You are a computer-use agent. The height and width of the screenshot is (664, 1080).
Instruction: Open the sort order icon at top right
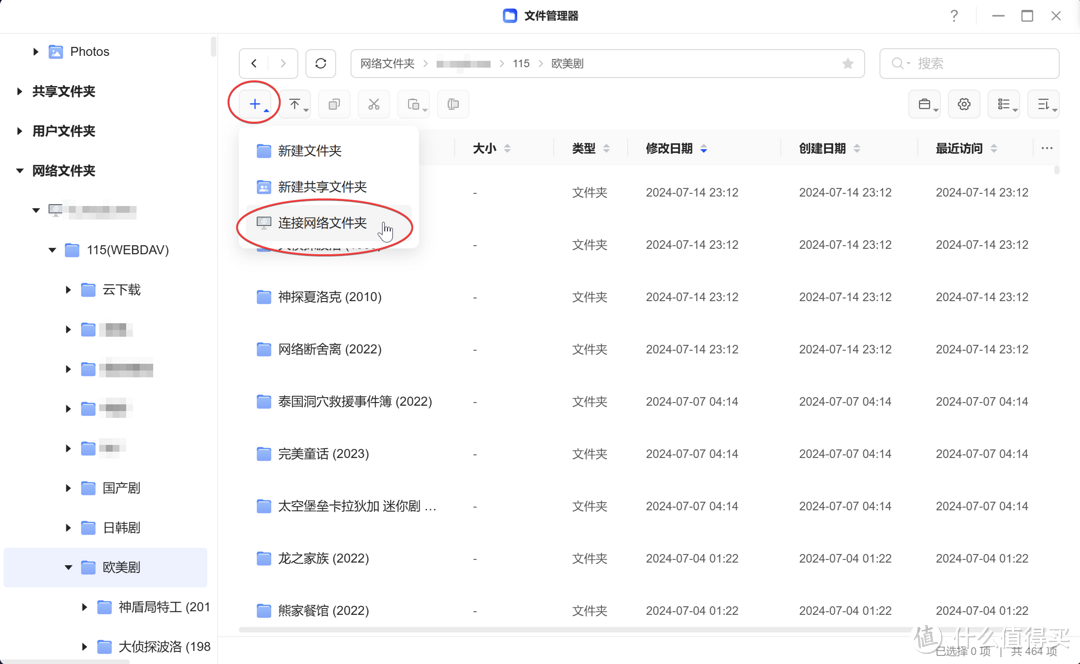coord(1043,104)
